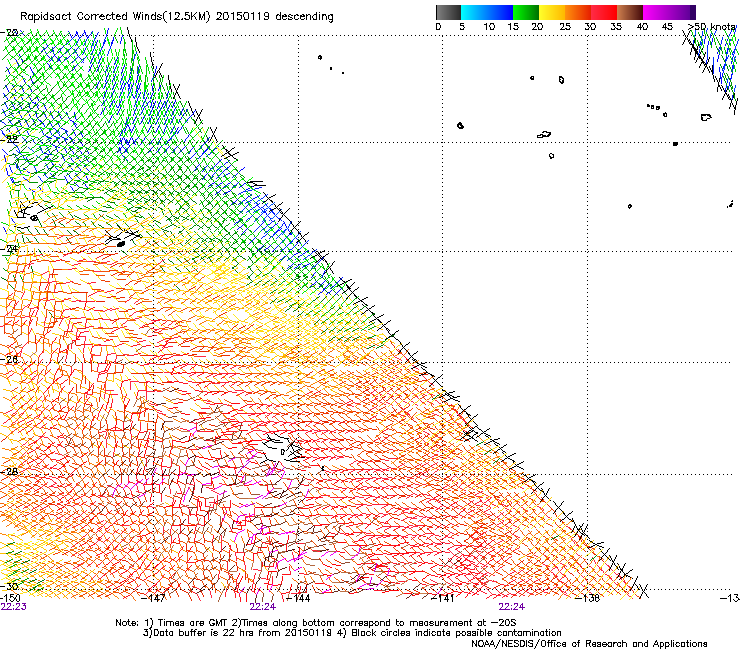Screen dimensions: 740x650
Task: Click the legend value 45
Action: click(x=667, y=27)
